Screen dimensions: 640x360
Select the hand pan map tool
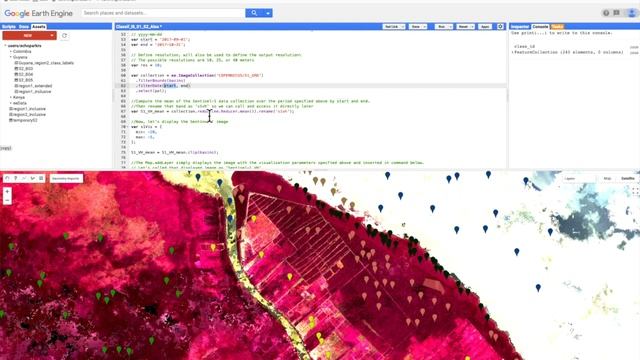(7, 178)
